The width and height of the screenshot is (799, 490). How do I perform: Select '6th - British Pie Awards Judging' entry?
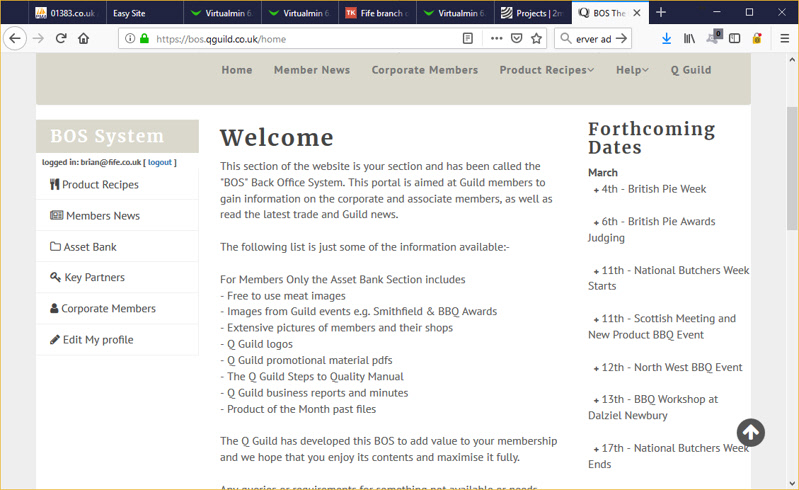652,230
